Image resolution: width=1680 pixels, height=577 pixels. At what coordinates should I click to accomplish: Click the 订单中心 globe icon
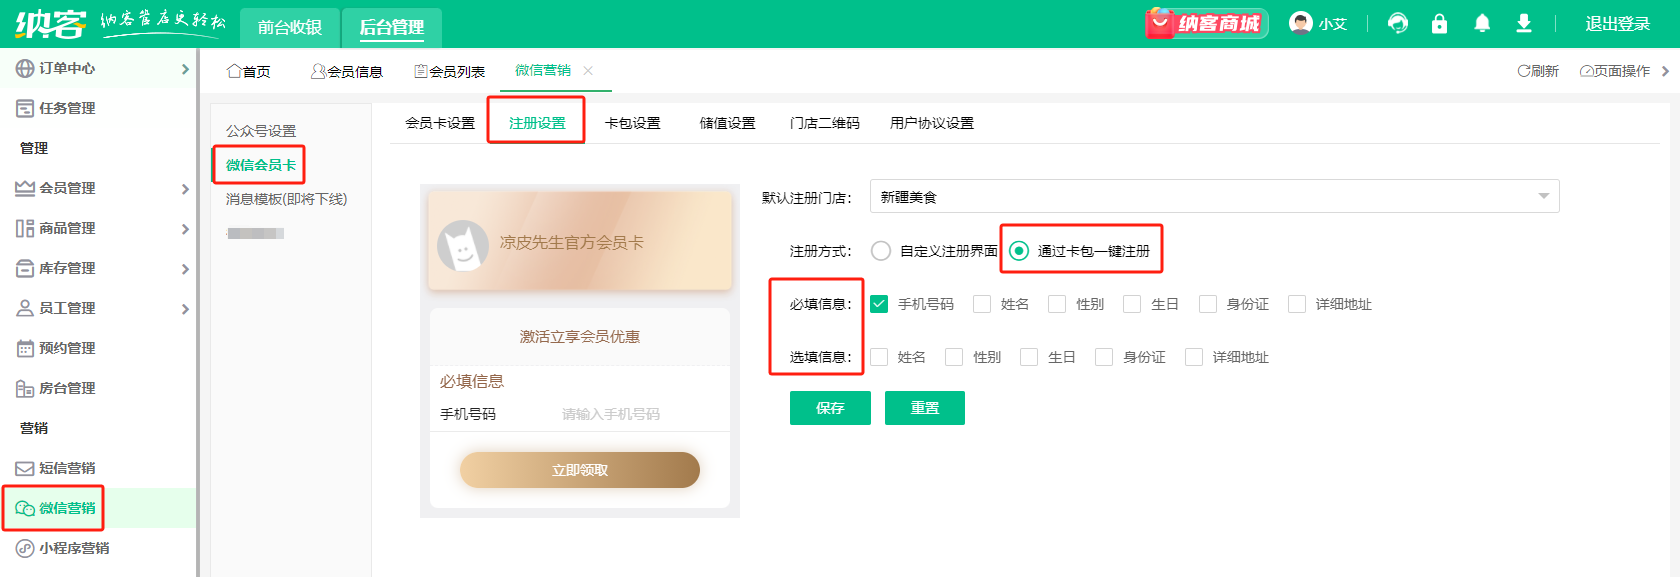coord(25,68)
